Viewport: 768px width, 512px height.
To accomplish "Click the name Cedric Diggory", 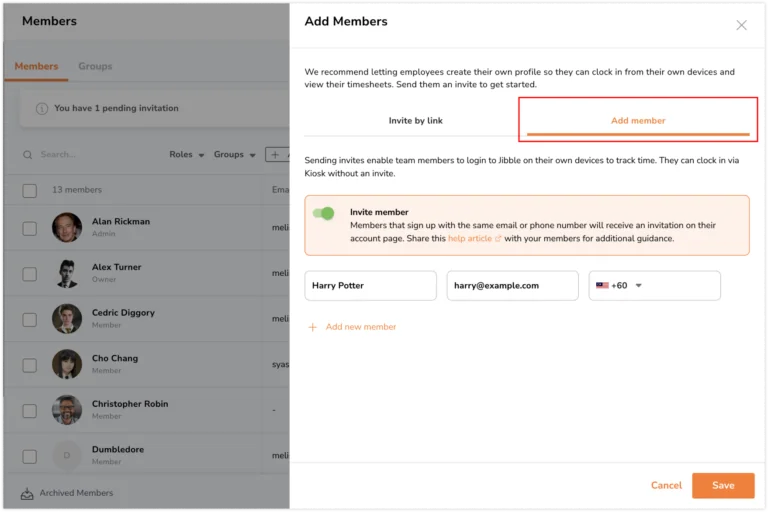I will tap(123, 313).
